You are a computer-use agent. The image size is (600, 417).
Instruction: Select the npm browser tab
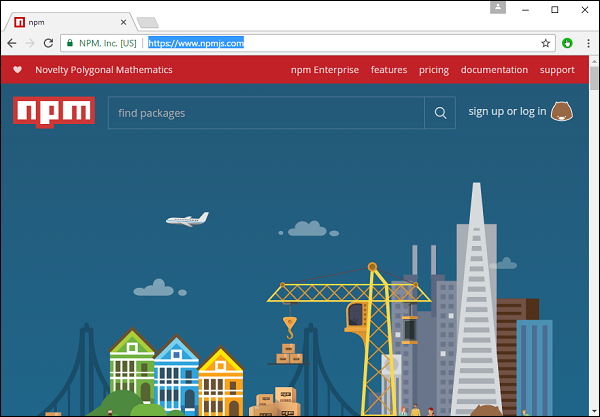pos(70,22)
